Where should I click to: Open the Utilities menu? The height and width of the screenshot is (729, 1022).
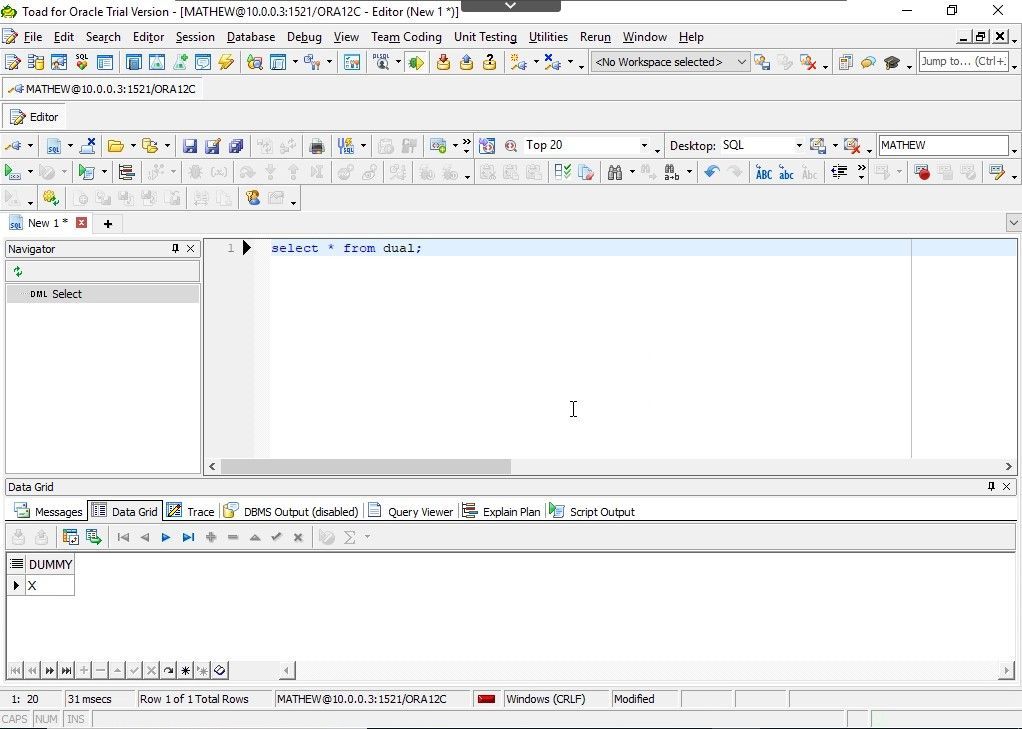[548, 37]
